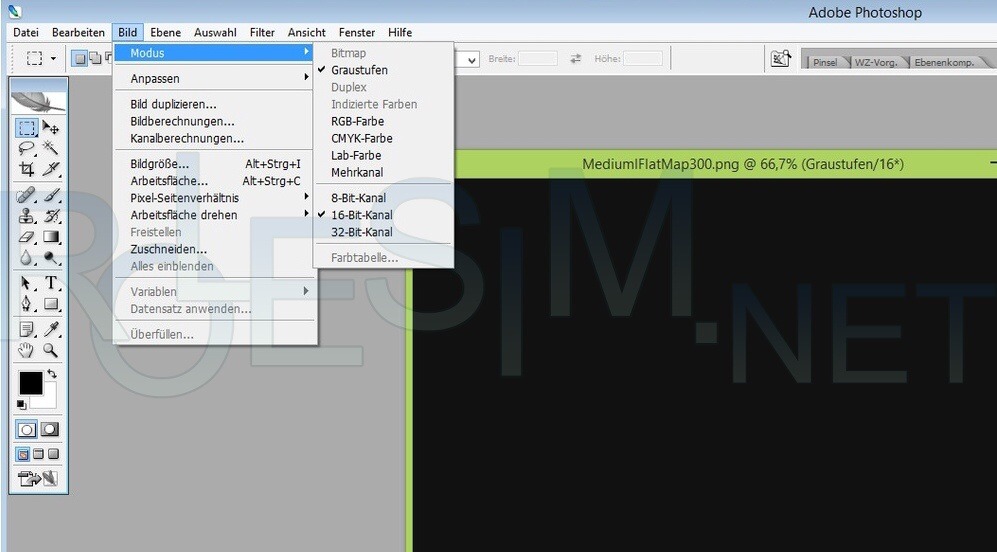Image resolution: width=997 pixels, height=552 pixels.
Task: Switch to the Pinsel palette tab
Action: coord(825,62)
